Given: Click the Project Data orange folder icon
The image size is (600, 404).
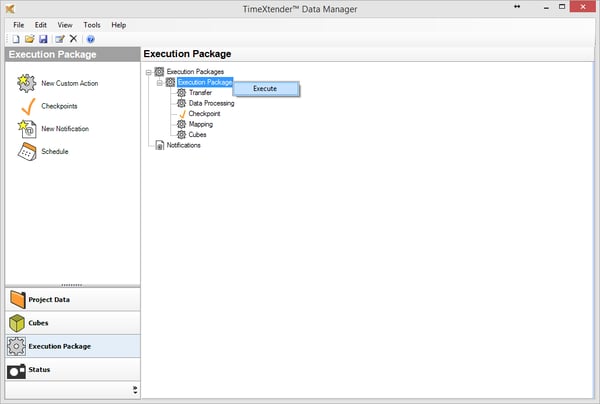Looking at the screenshot, I should coord(18,300).
